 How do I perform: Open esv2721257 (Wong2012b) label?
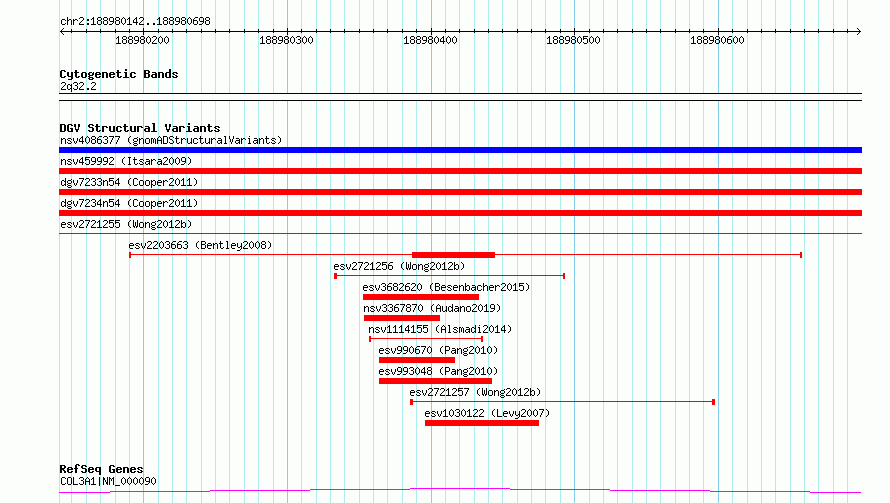(475, 392)
